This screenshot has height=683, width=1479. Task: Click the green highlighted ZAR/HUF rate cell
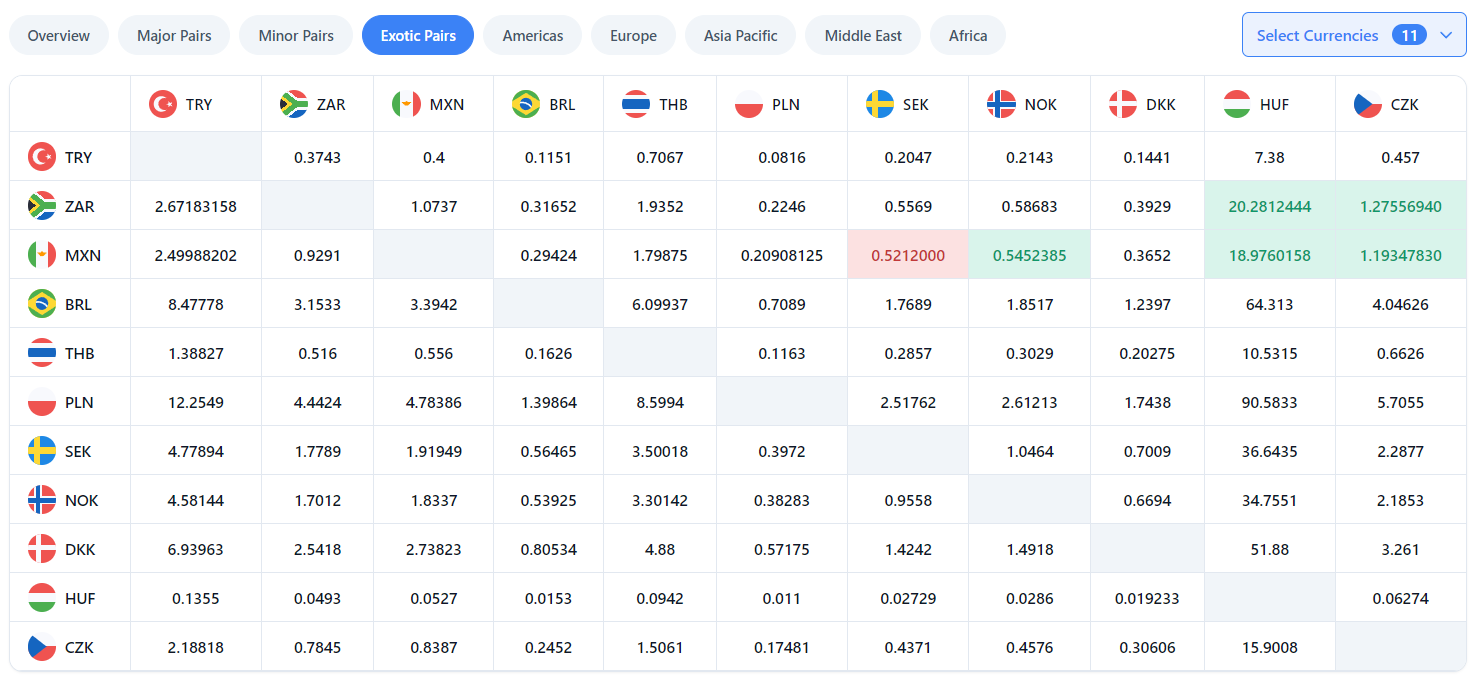tap(1269, 204)
